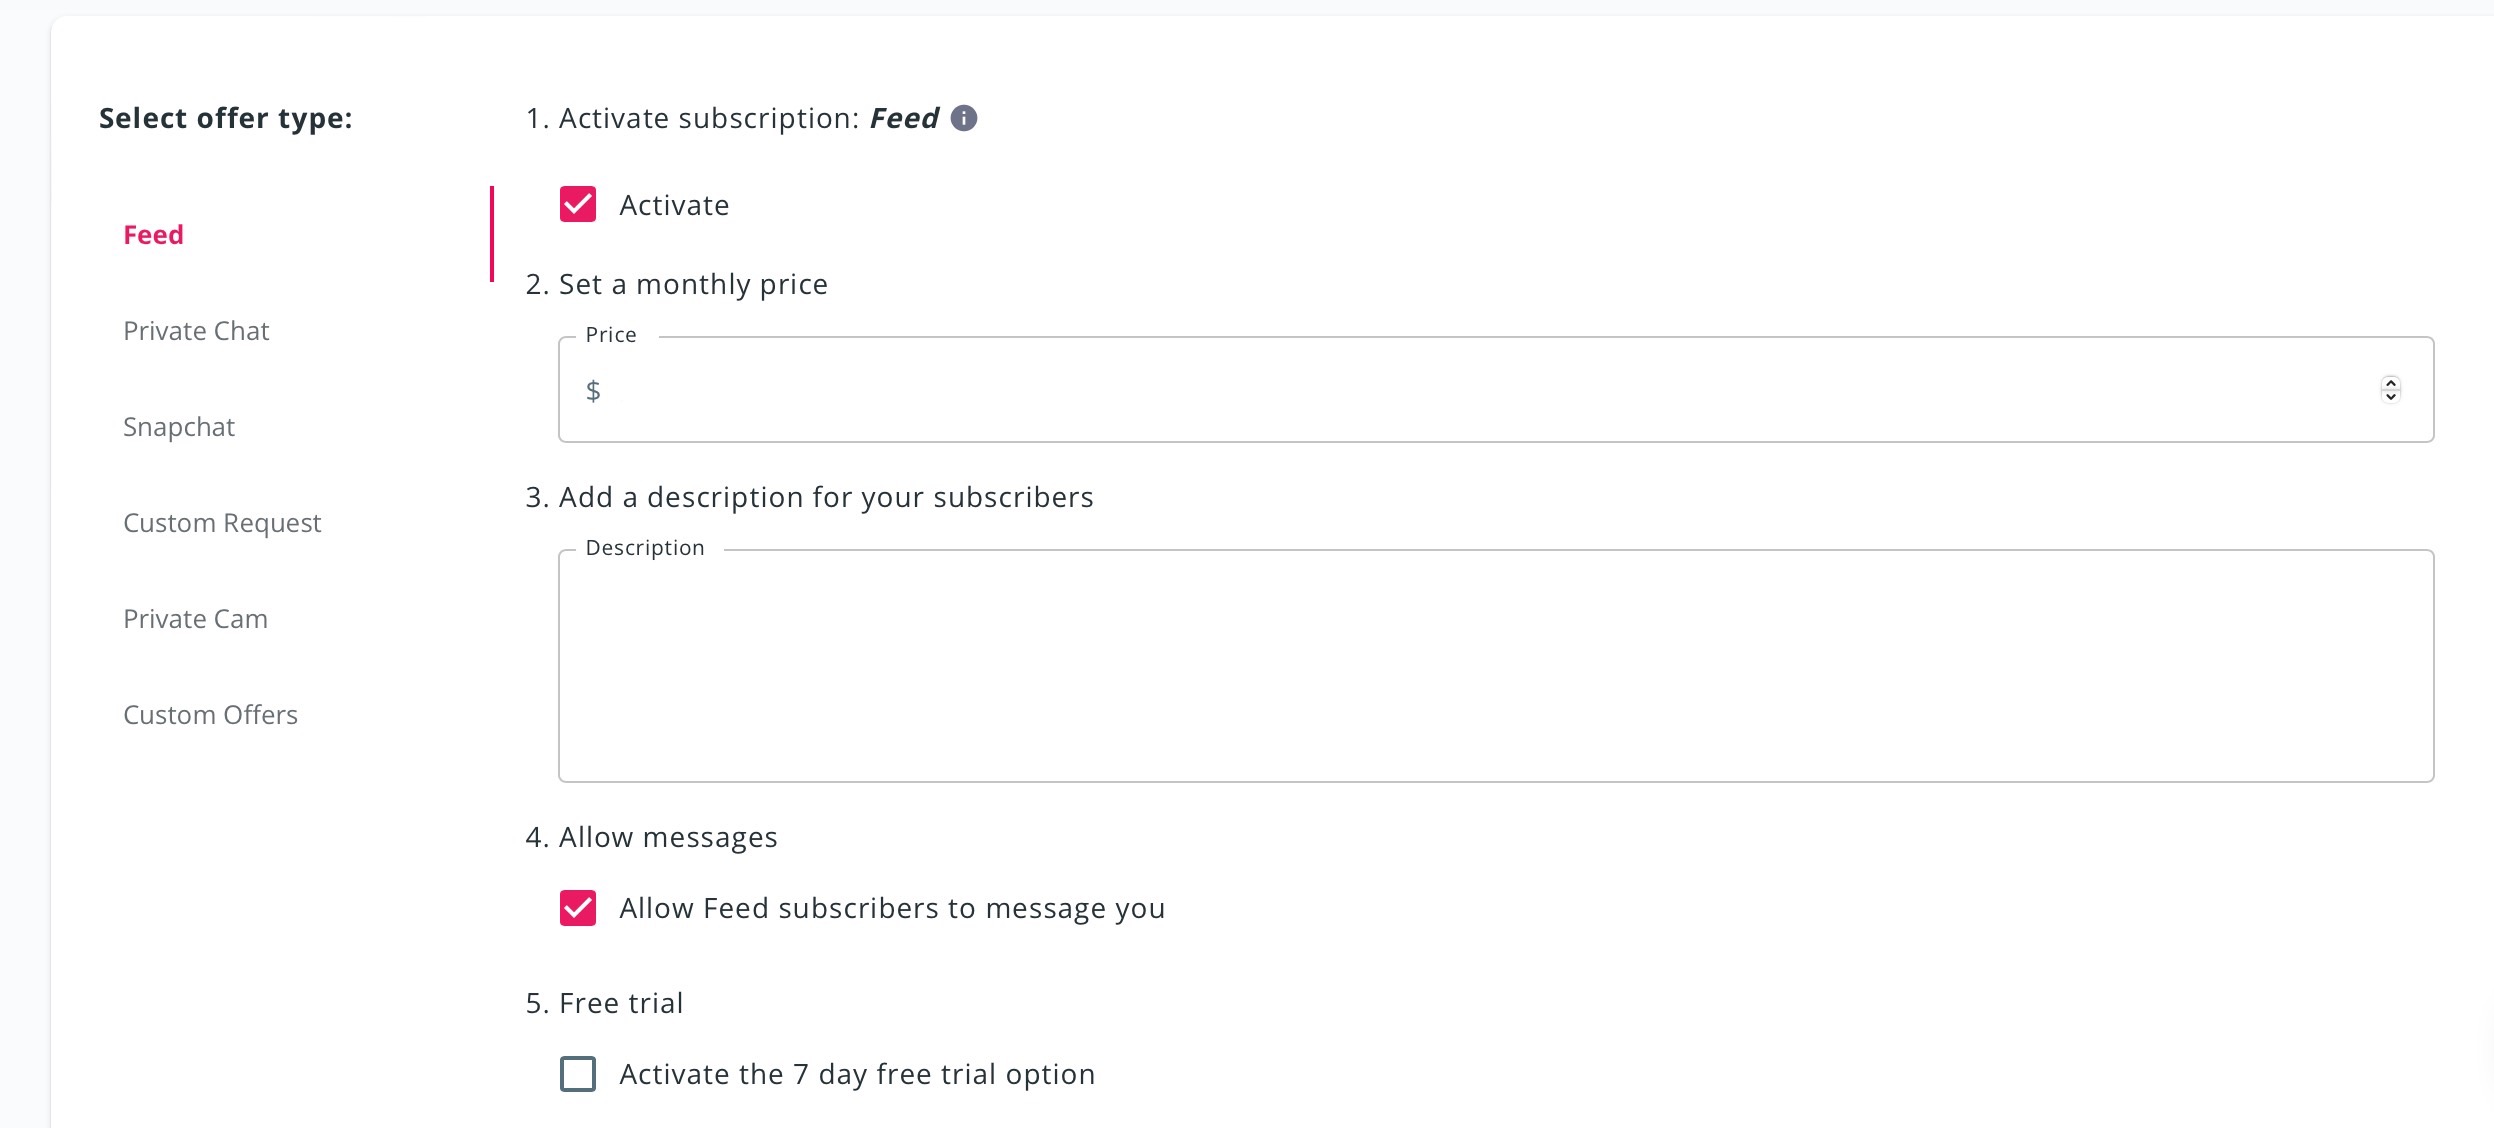Viewport: 2494px width, 1128px height.
Task: Click the small Price field label
Action: [x=611, y=335]
